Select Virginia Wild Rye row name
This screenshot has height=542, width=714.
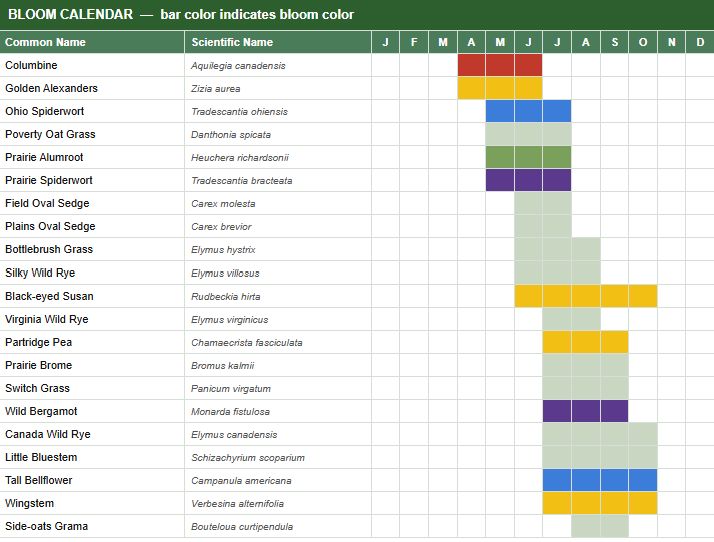47,319
